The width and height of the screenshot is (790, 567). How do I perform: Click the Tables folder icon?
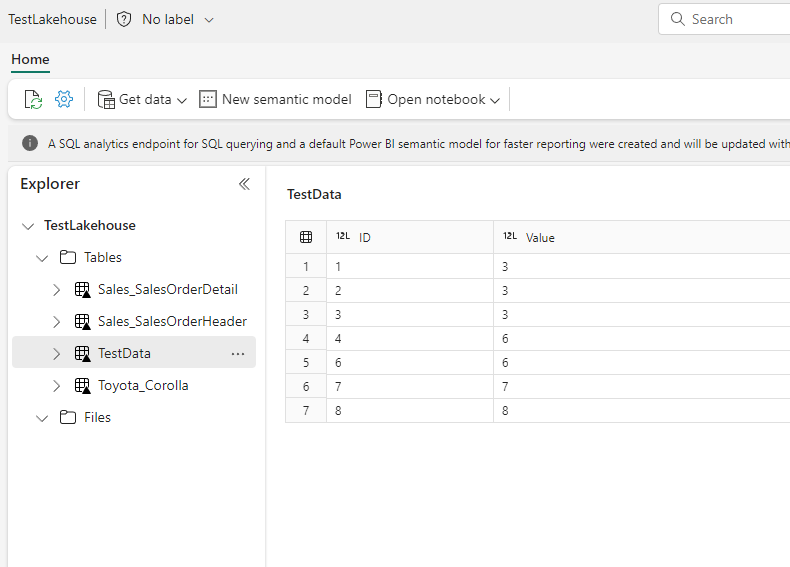[x=68, y=258]
